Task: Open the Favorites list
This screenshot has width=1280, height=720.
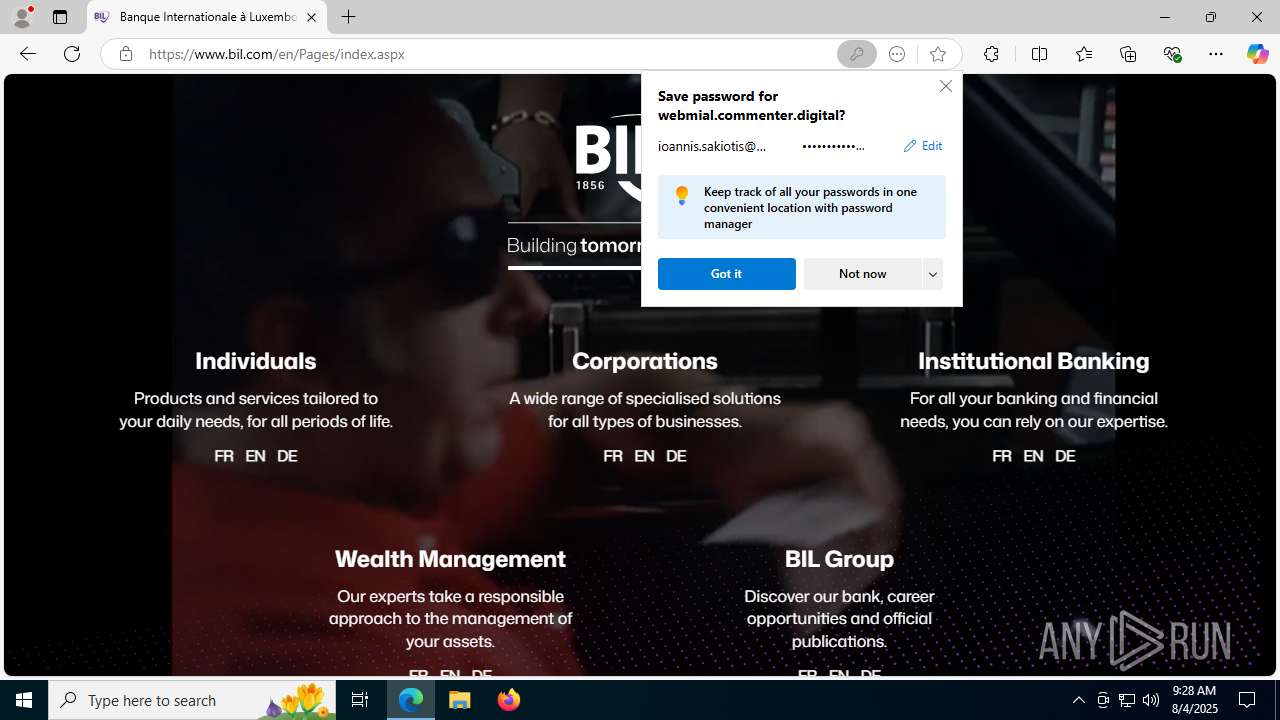Action: point(1084,54)
